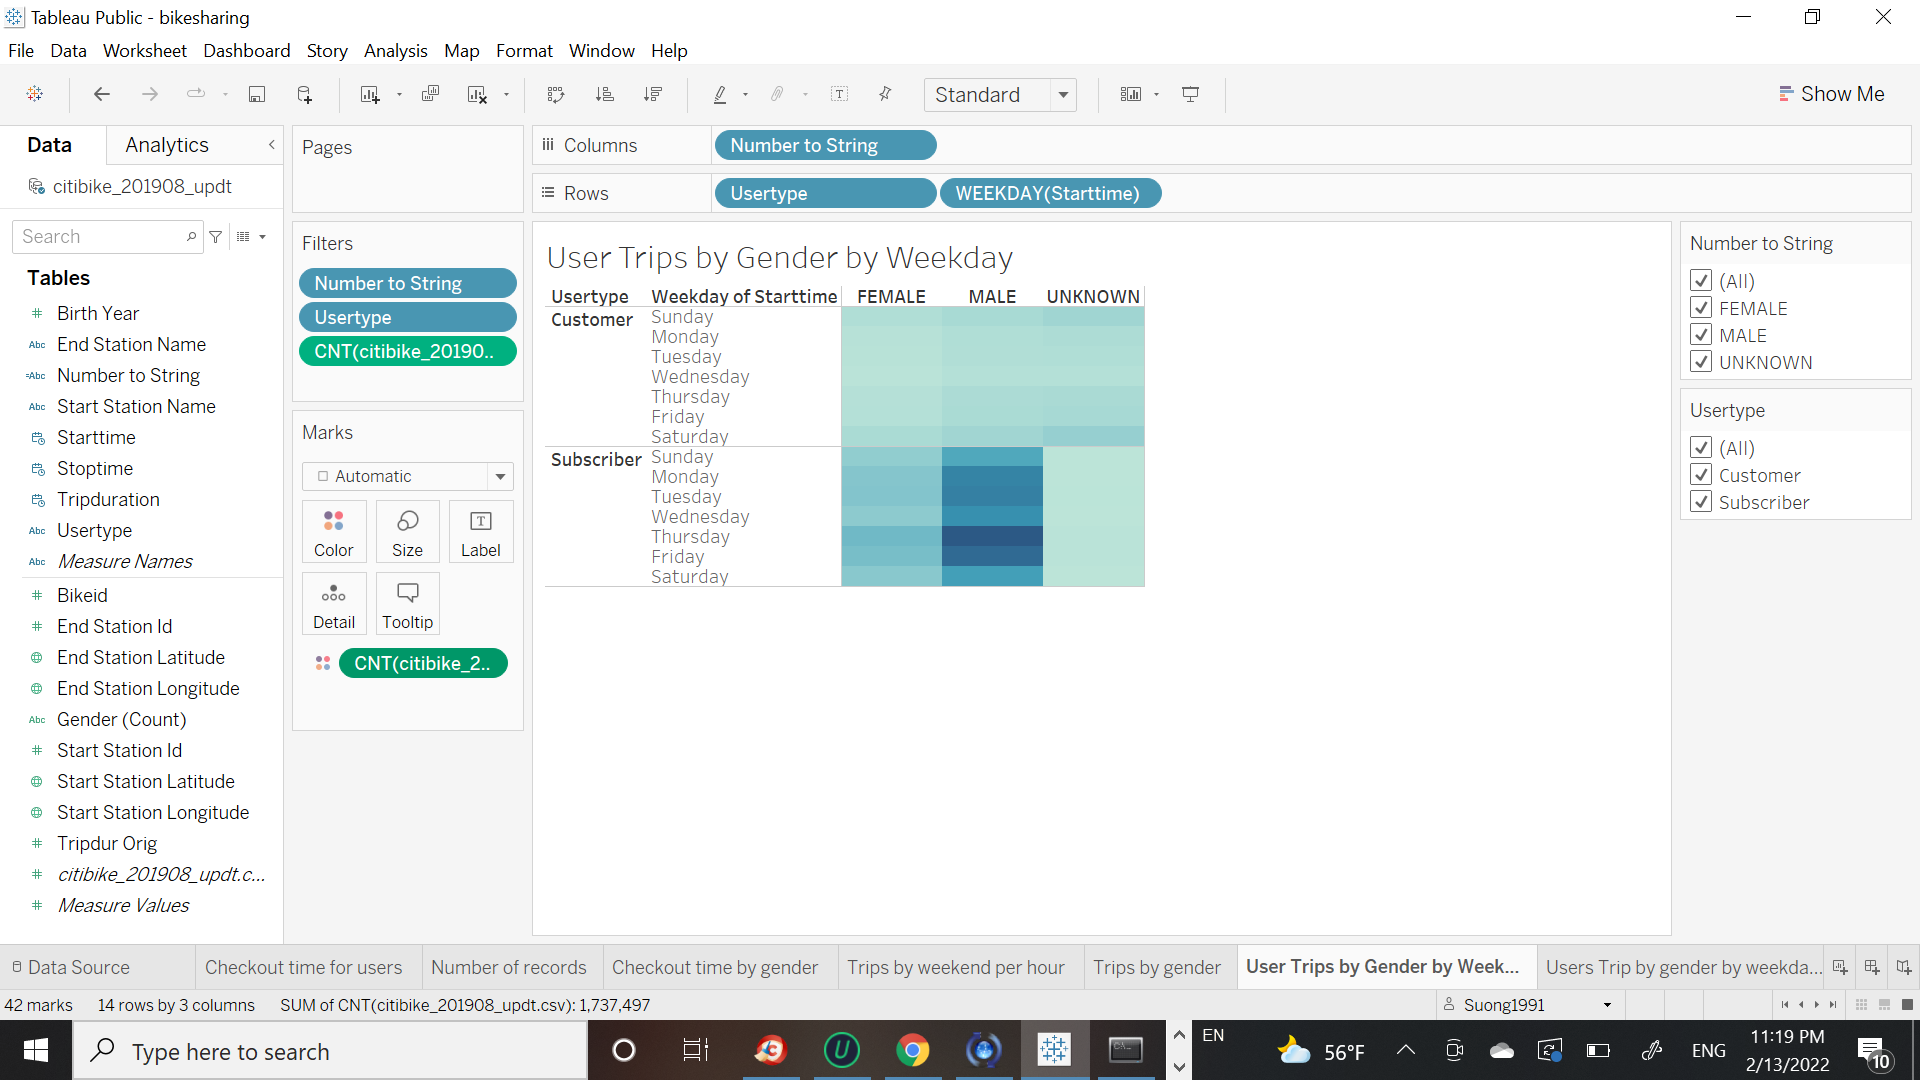The height and width of the screenshot is (1080, 1920).
Task: Toggle the UNKNOWN filter checkbox
Action: [1700, 362]
